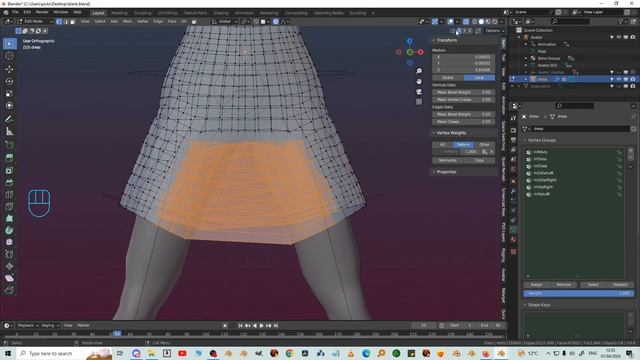
Task: Click the viewport zoom magnifier icon
Action: pyautogui.click(x=419, y=71)
